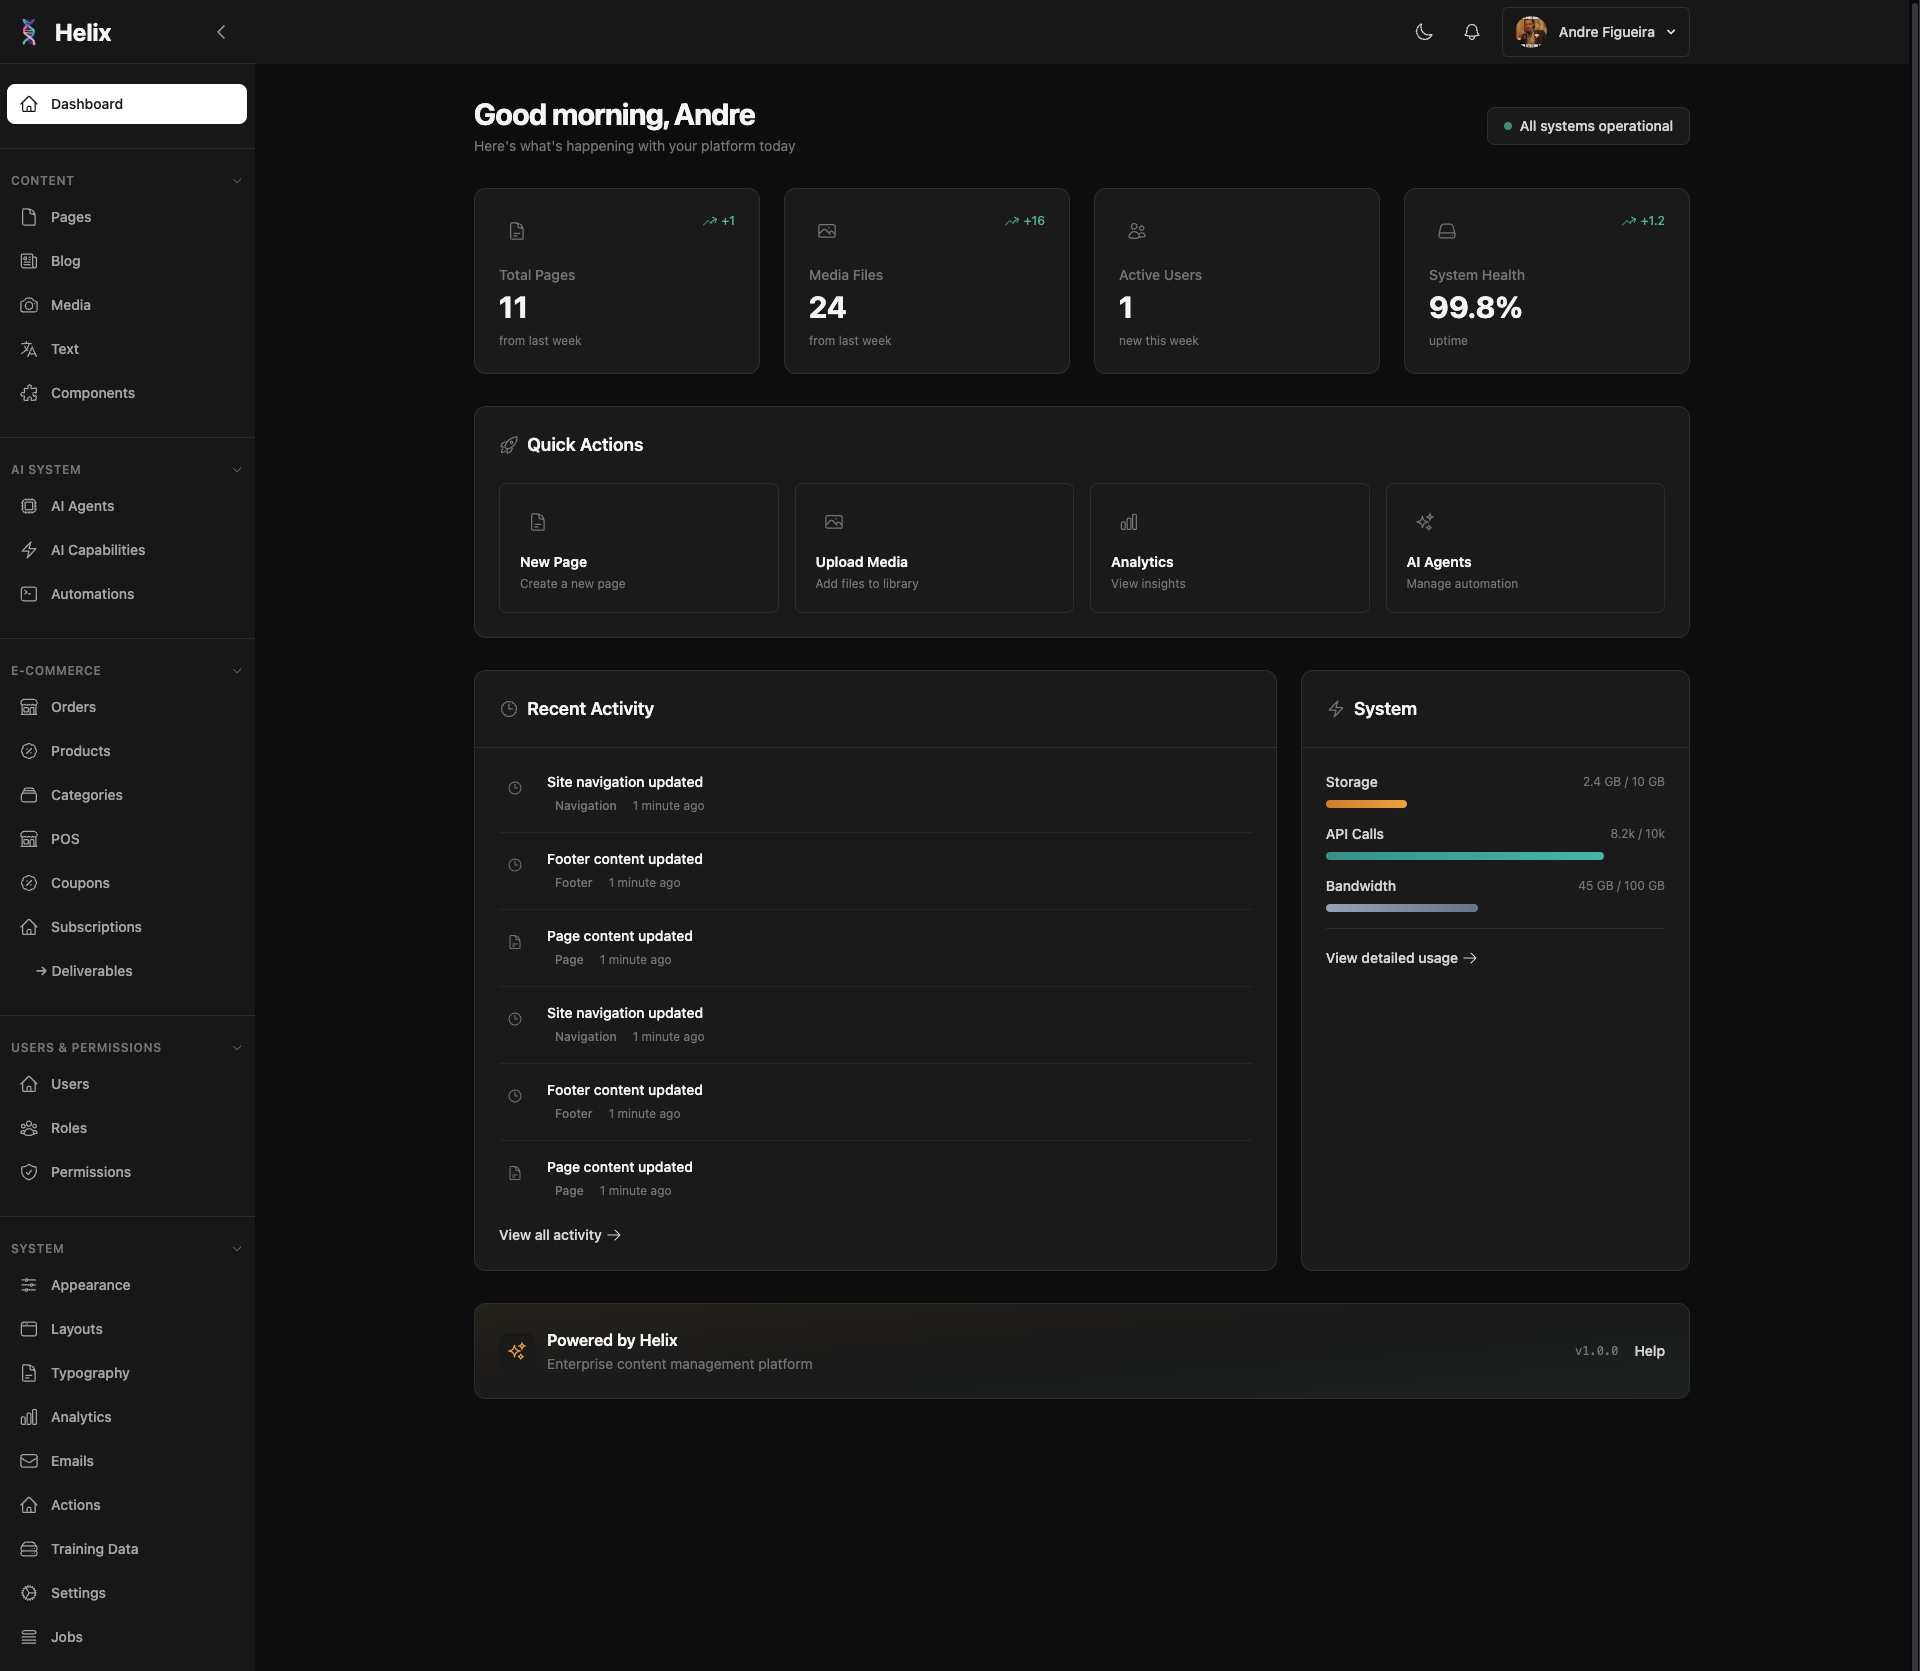Screen dimensions: 1920x1671
Task: Click the v1.0.0 version label
Action: tap(1596, 1351)
